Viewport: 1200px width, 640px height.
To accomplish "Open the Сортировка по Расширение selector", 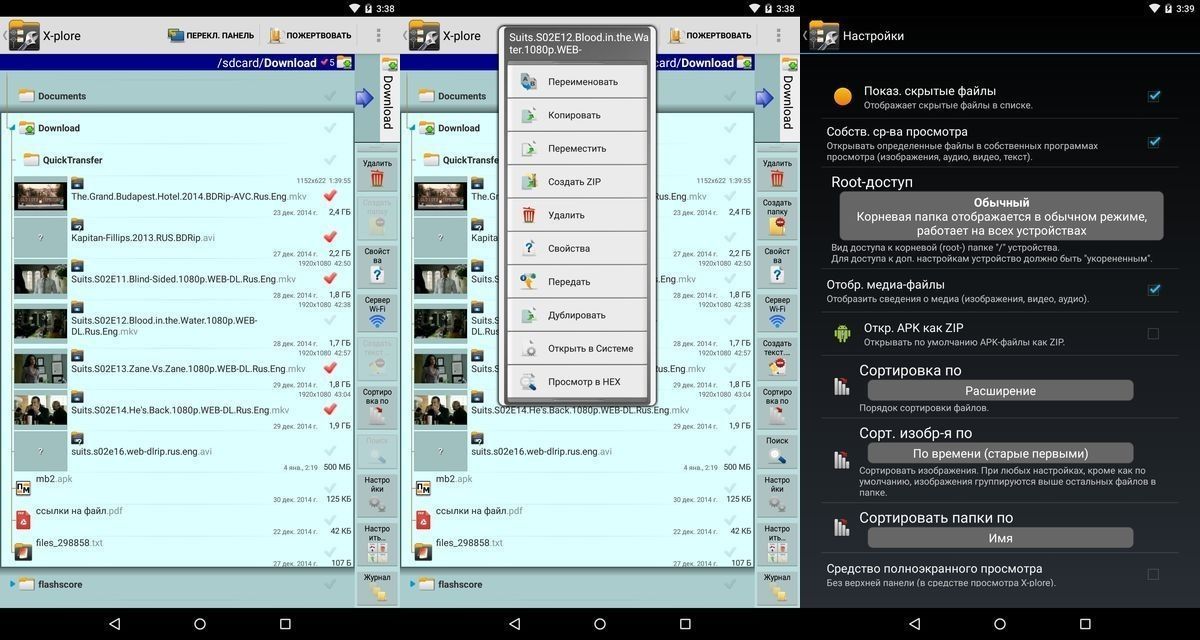I will 1000,391.
